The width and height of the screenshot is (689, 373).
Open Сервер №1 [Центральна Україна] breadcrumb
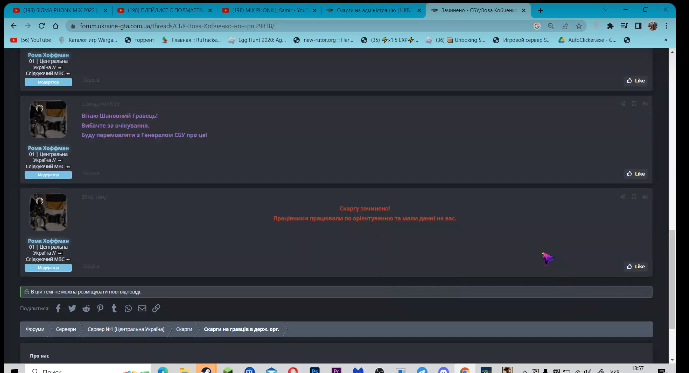126,329
